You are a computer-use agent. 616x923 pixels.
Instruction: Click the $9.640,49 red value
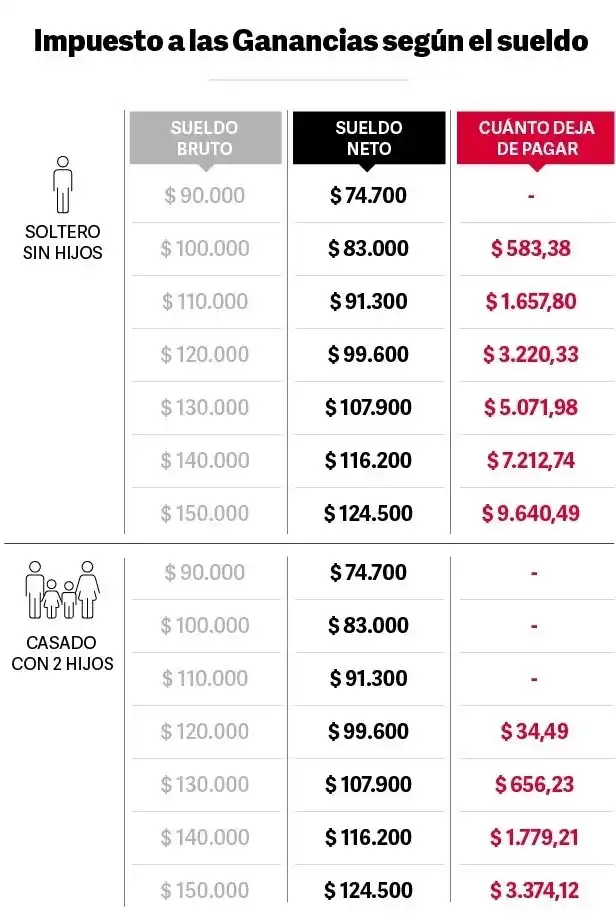pyautogui.click(x=530, y=513)
